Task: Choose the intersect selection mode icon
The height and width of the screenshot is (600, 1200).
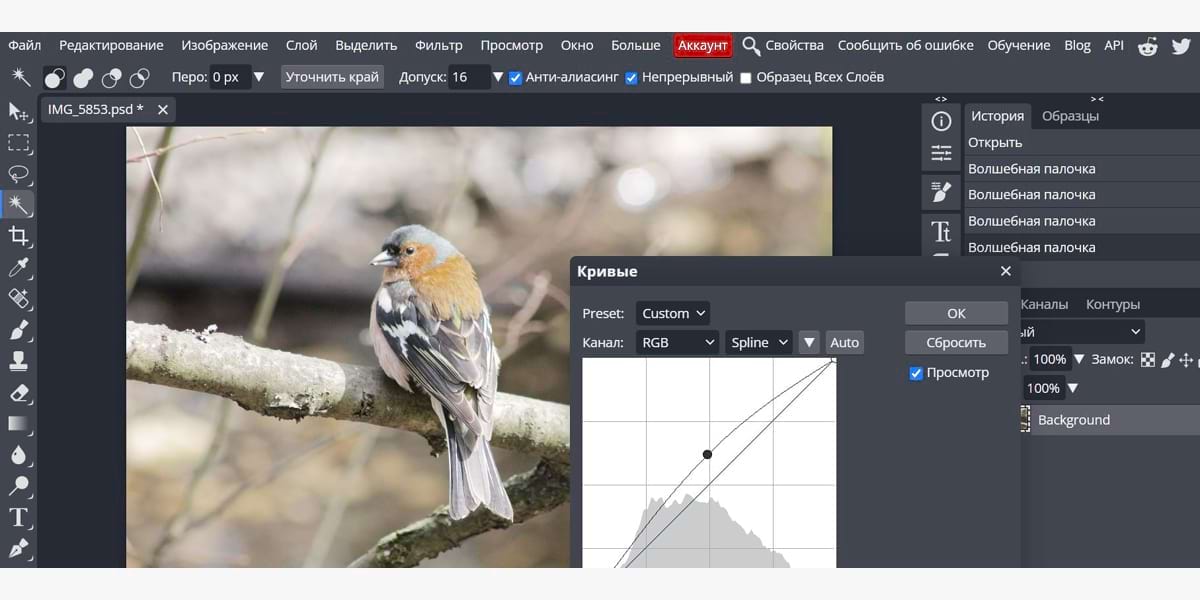Action: click(x=140, y=77)
